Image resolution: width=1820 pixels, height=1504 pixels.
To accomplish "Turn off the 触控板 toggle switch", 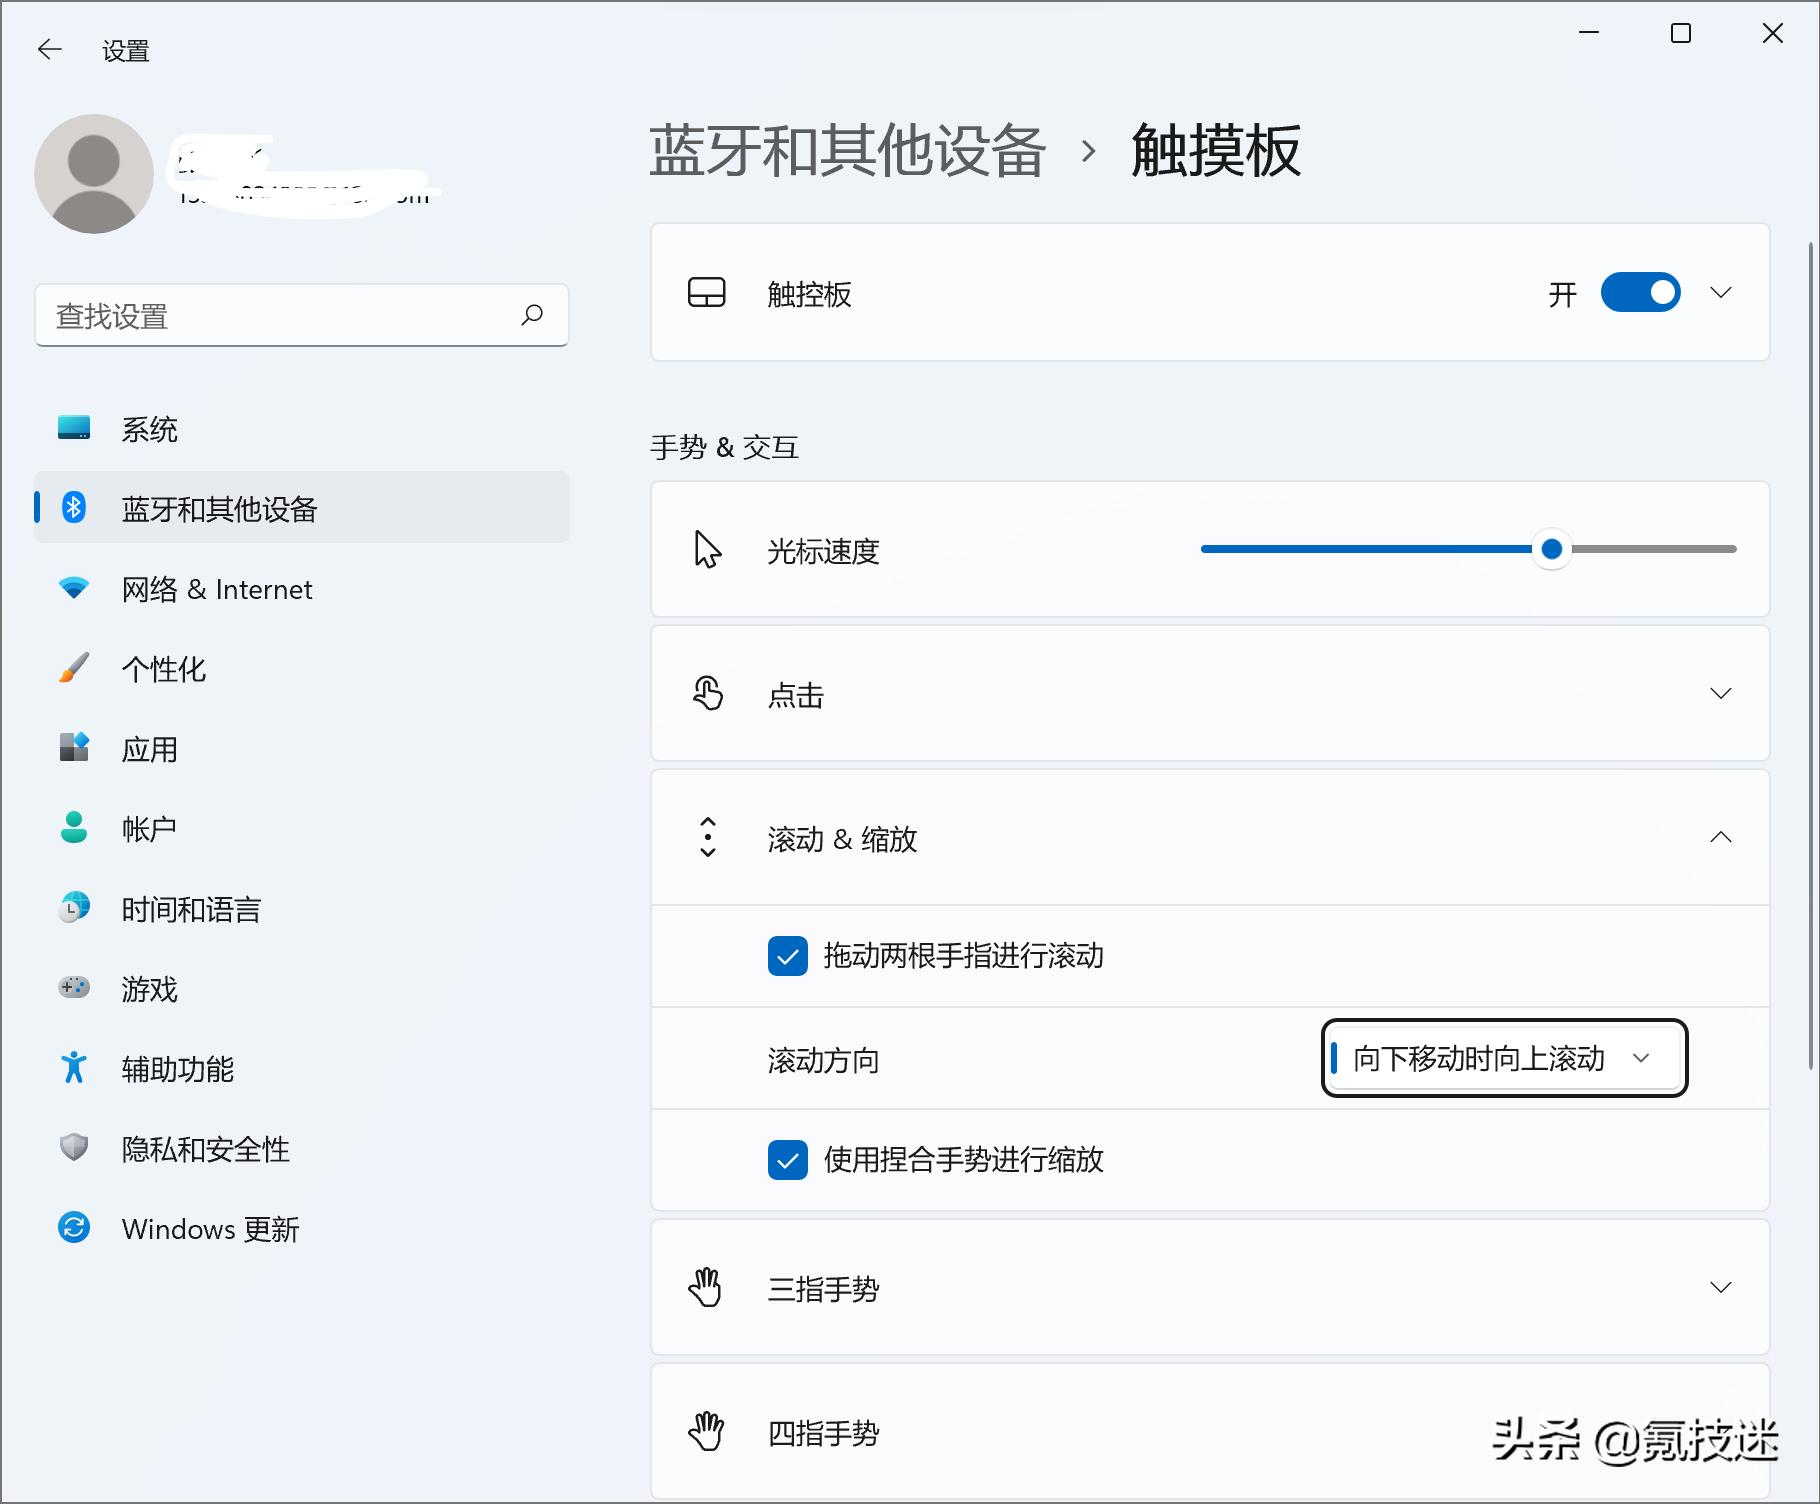I will [x=1640, y=292].
